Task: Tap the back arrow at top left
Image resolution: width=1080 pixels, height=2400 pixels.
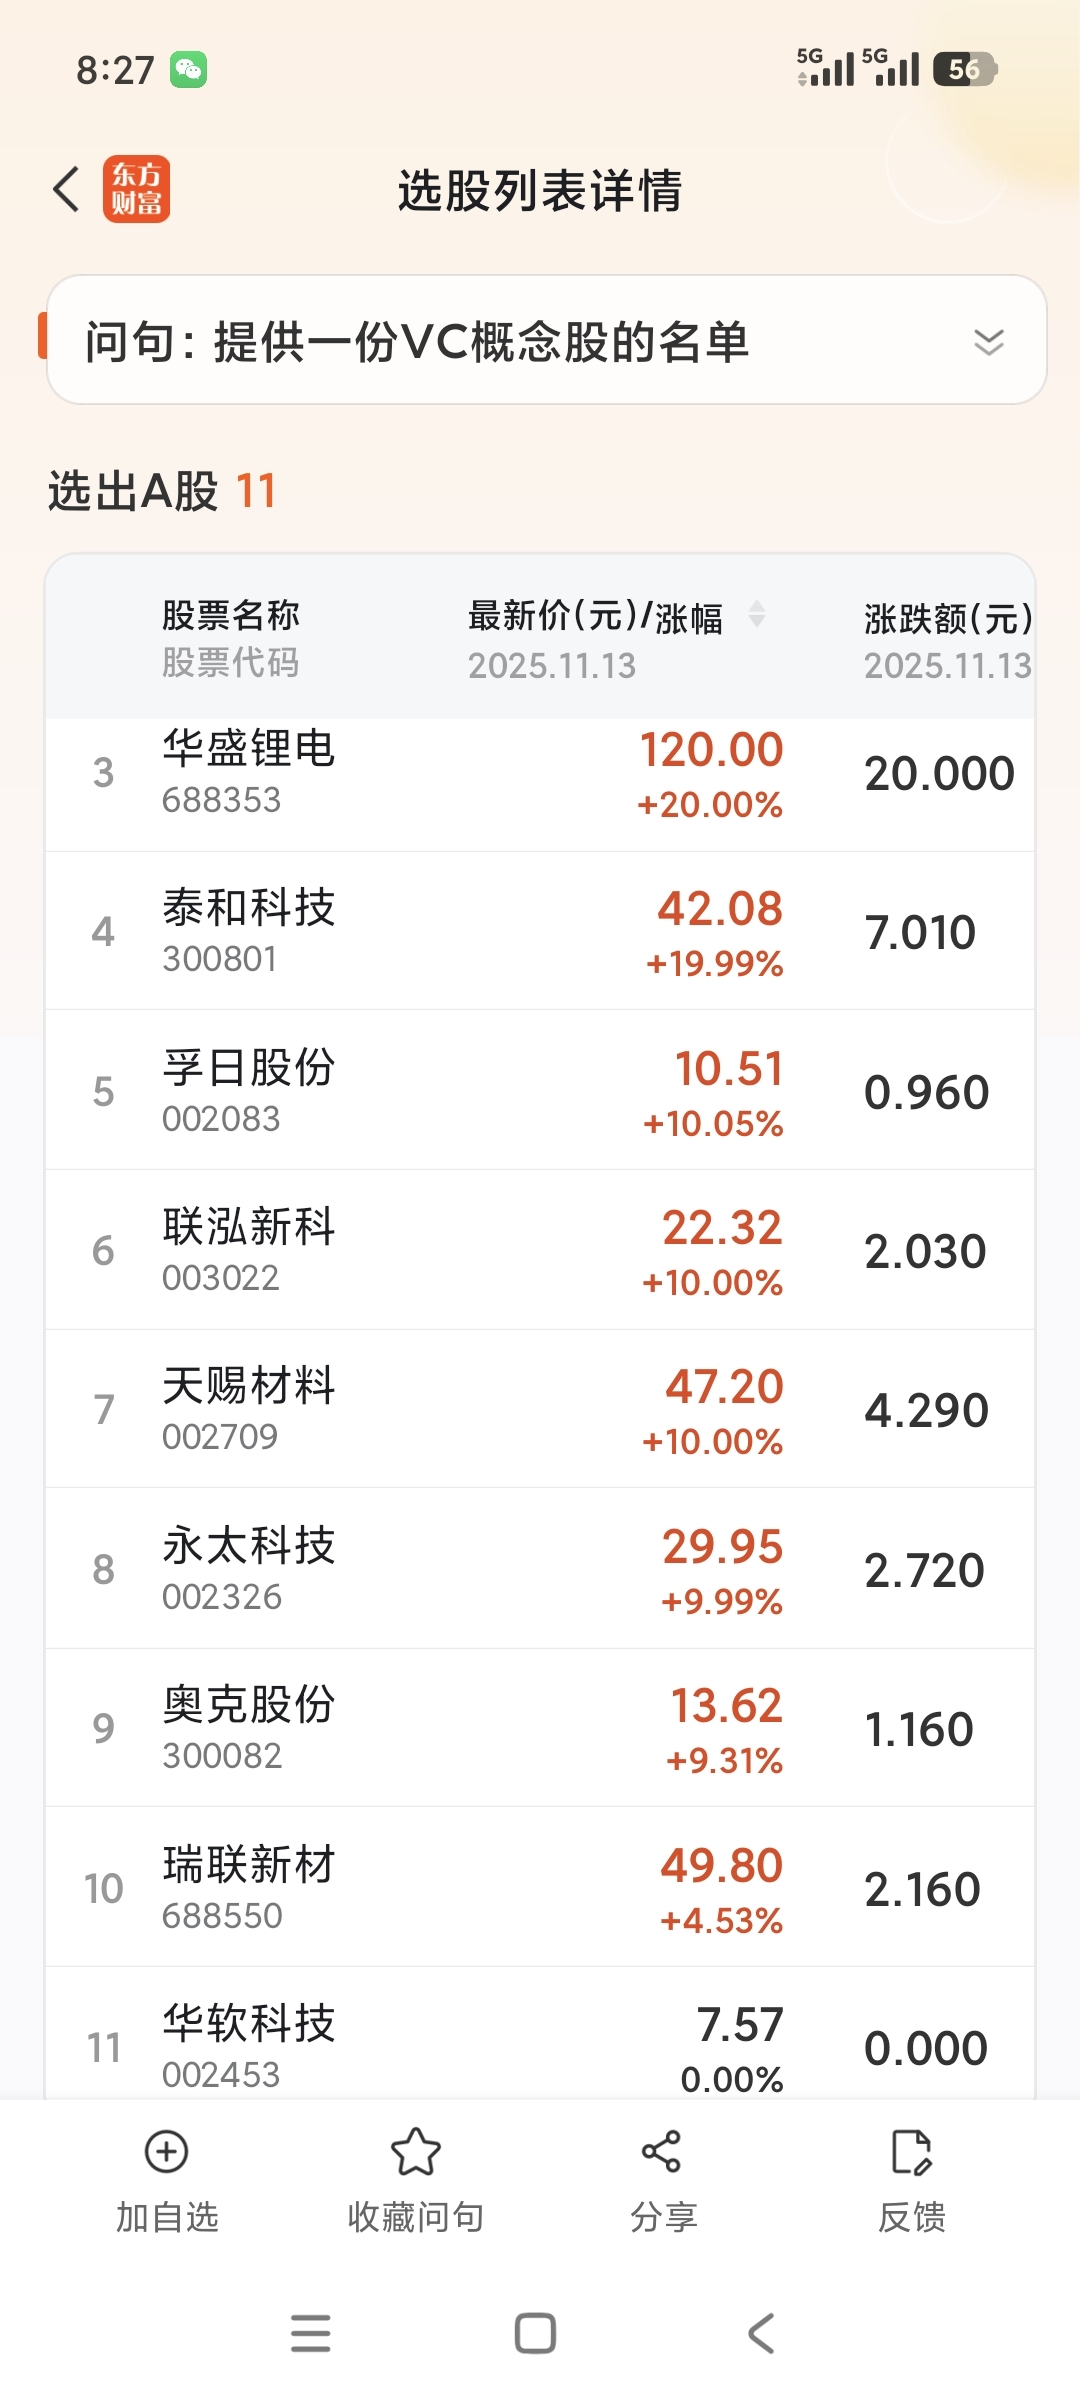Action: [66, 189]
